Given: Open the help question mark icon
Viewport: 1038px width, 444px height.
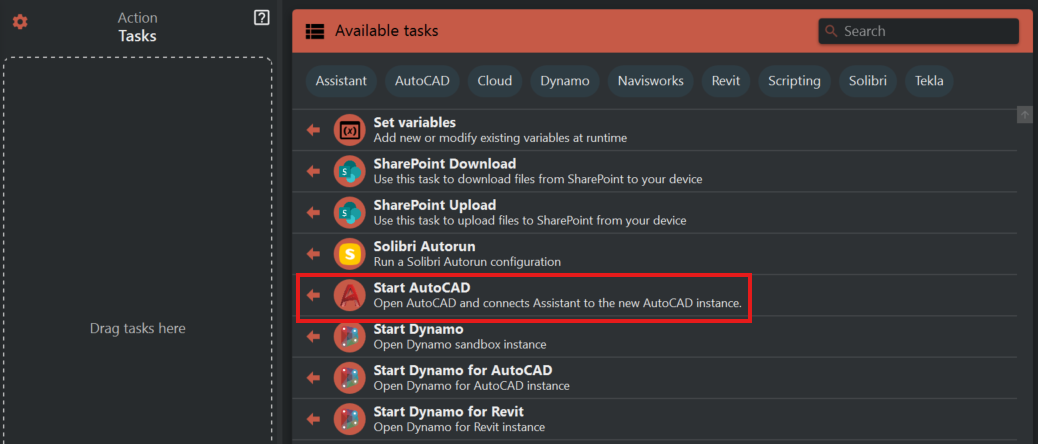Looking at the screenshot, I should click(x=261, y=19).
